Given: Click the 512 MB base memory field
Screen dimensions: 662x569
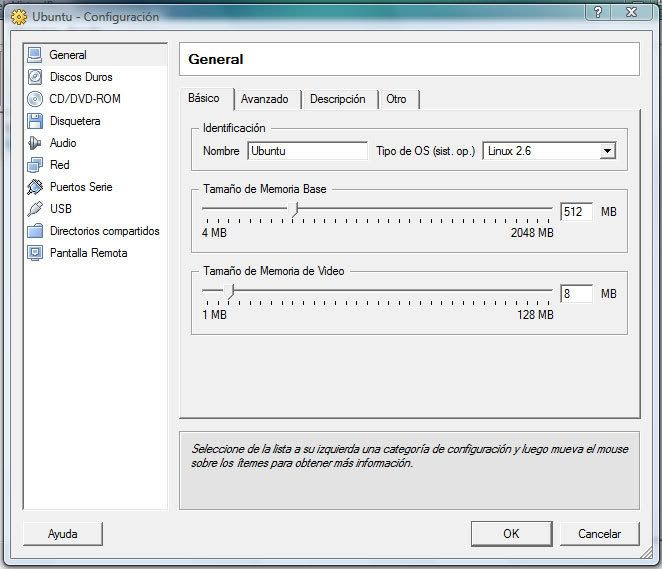Looking at the screenshot, I should (577, 211).
